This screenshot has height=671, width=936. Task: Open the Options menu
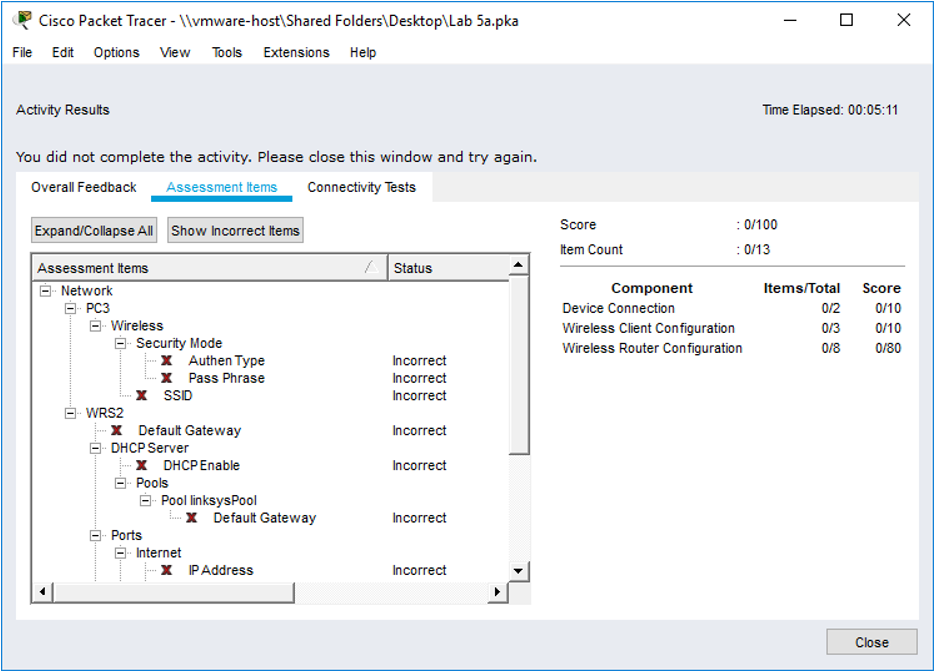pyautogui.click(x=116, y=53)
